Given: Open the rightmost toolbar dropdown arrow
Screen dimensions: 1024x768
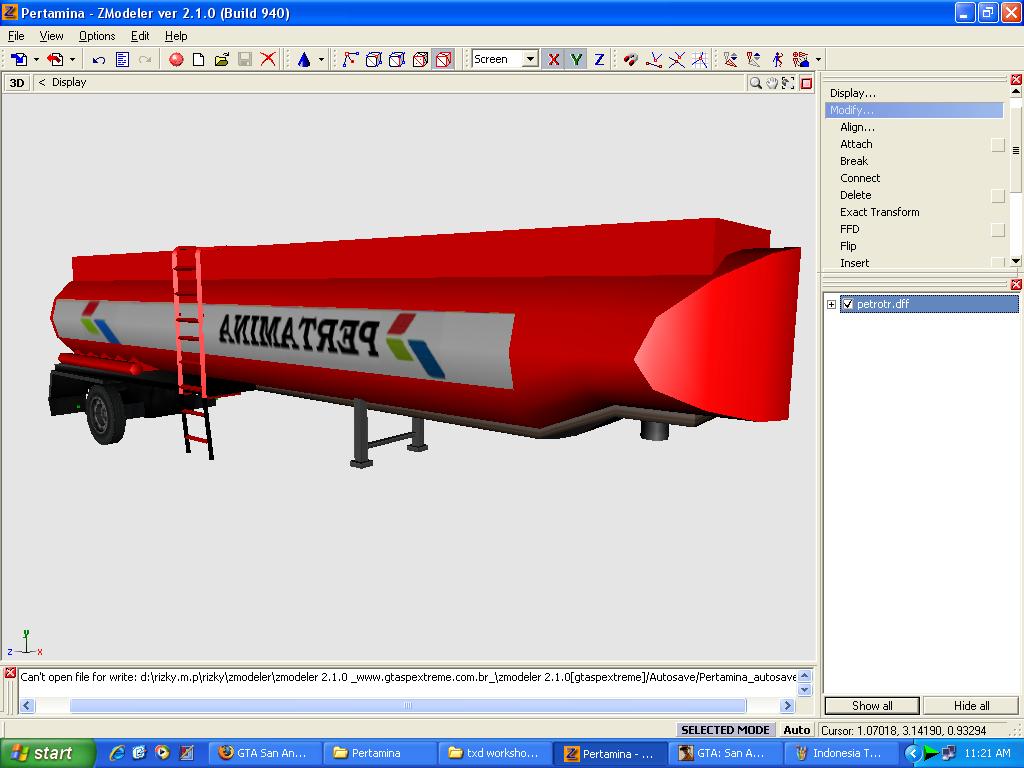Looking at the screenshot, I should [818, 60].
